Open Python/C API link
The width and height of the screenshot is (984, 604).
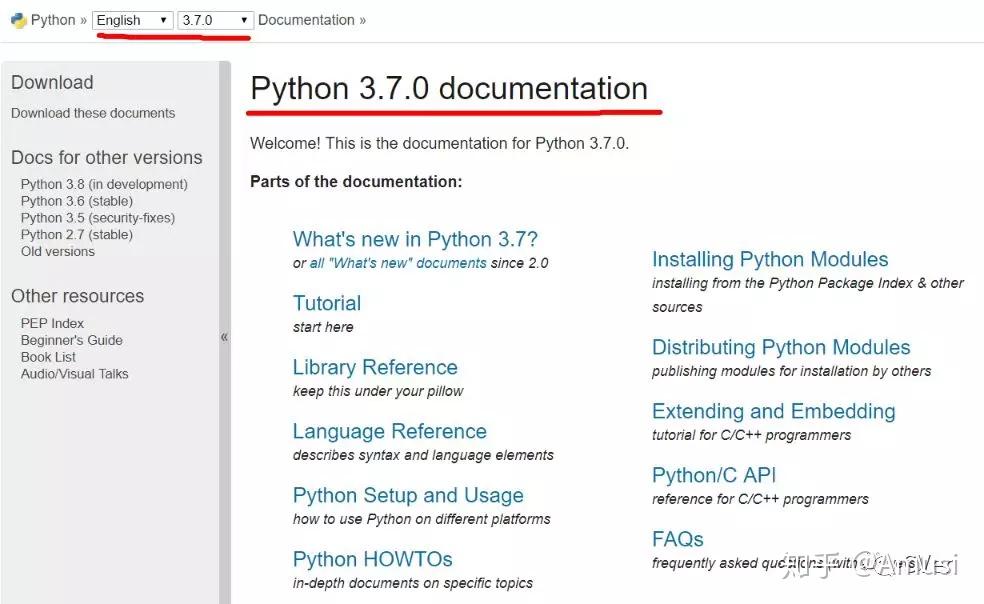[714, 475]
